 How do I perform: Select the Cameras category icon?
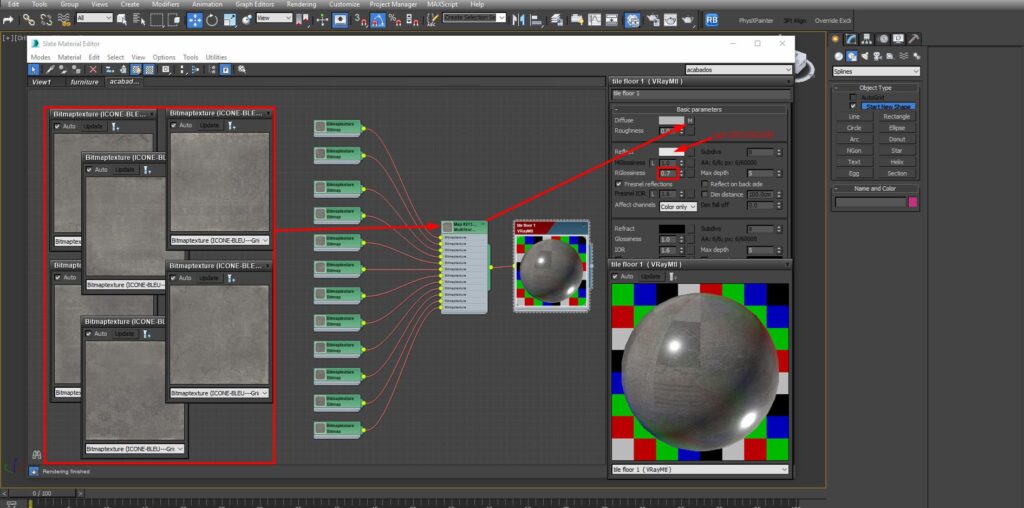click(x=878, y=57)
